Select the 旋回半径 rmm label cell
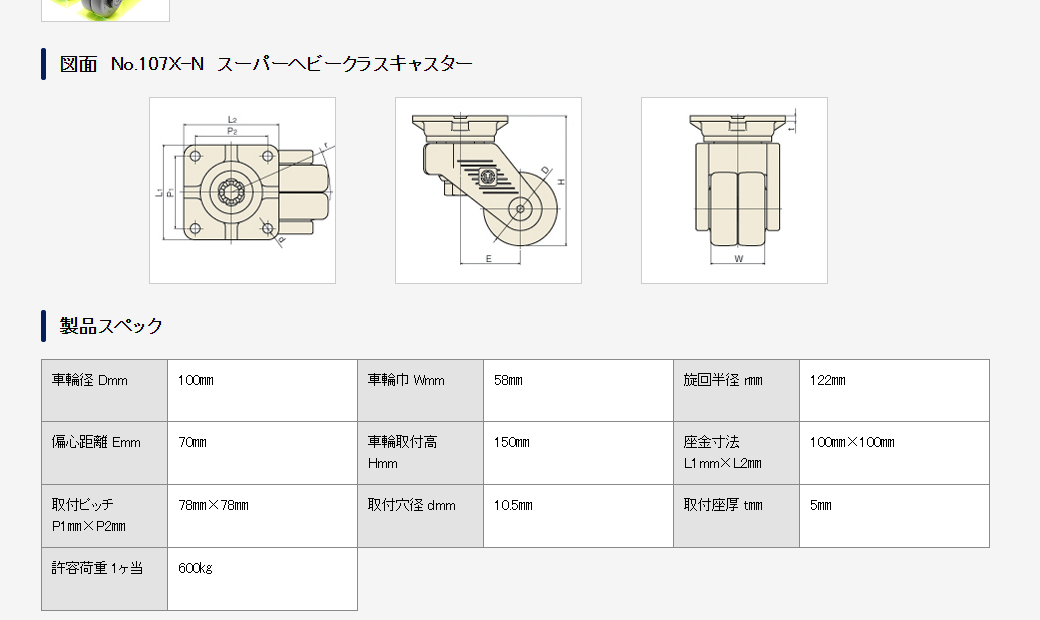The image size is (1040, 620). pyautogui.click(x=736, y=390)
